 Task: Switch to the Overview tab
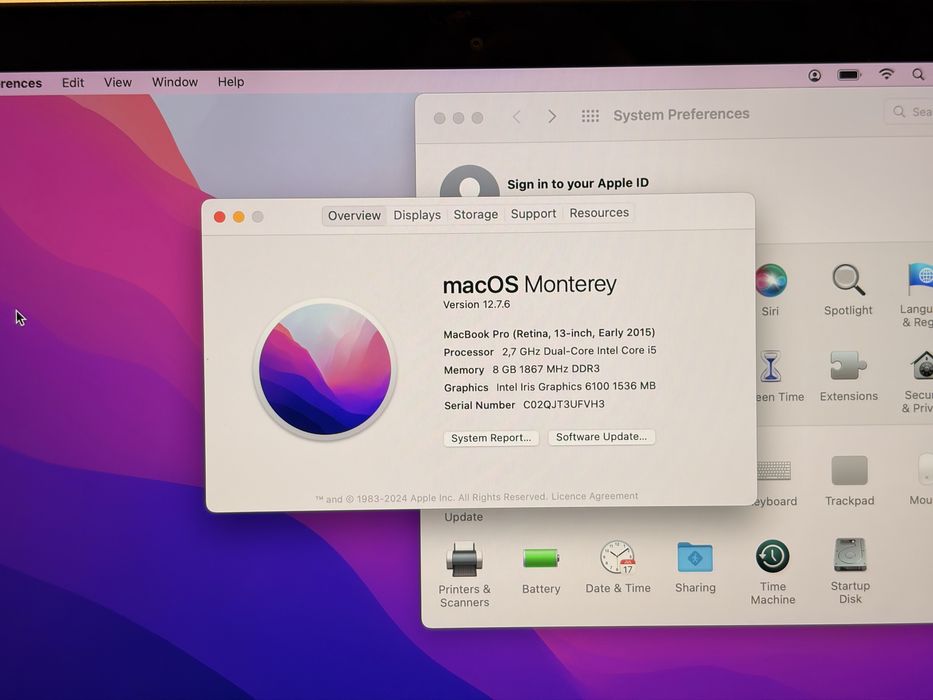(x=354, y=215)
